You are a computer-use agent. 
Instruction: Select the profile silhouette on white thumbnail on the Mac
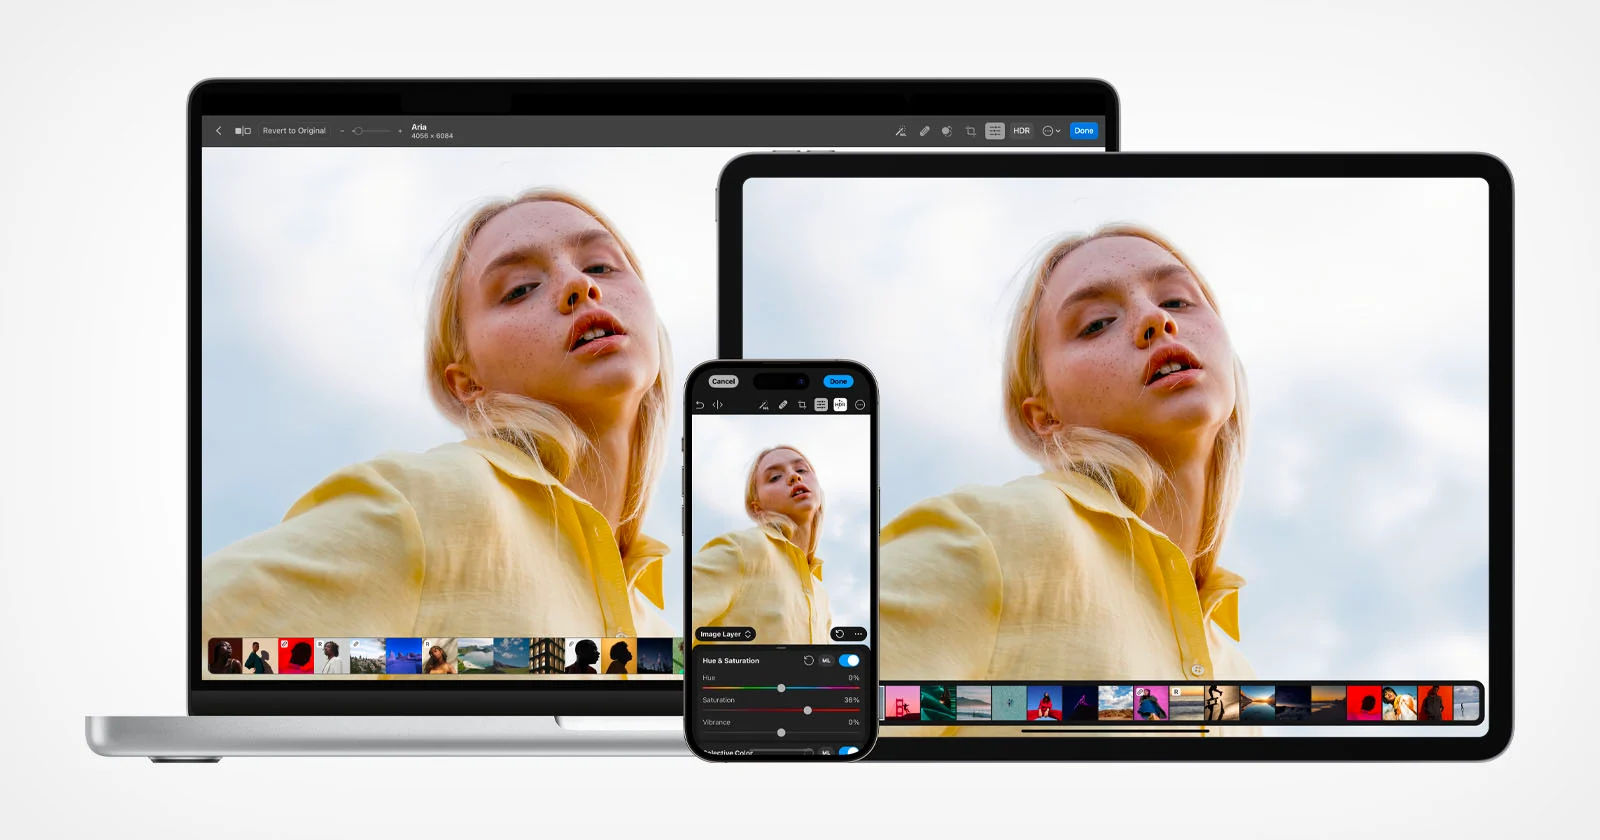[x=583, y=656]
